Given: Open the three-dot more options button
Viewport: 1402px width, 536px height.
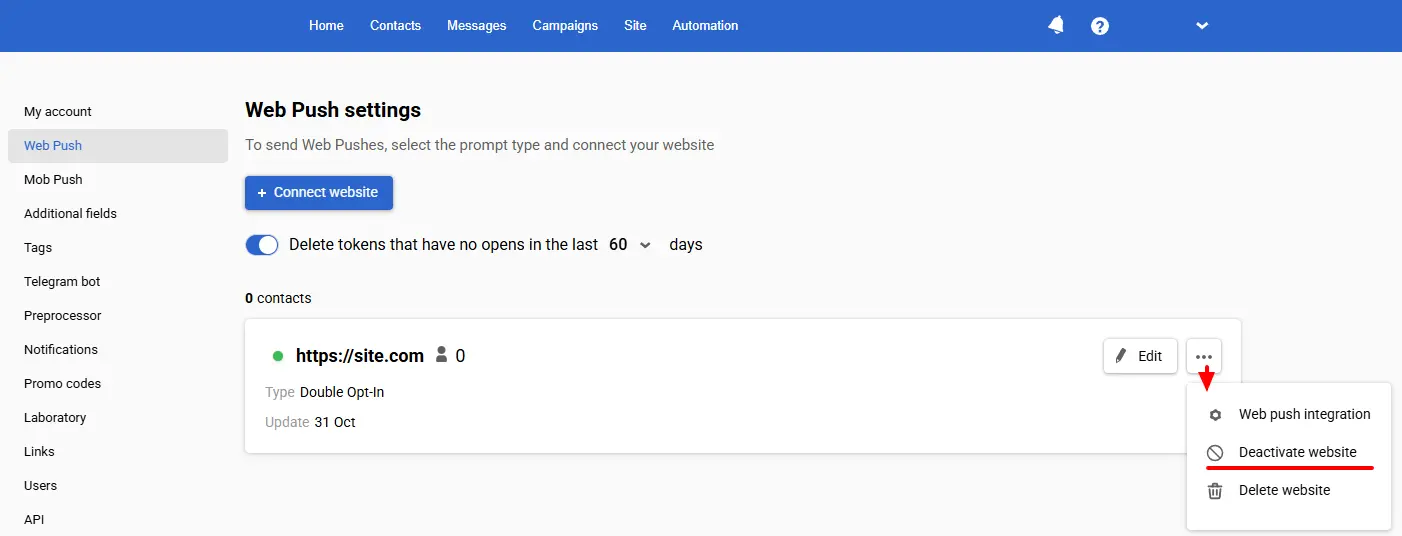Looking at the screenshot, I should click(1204, 356).
